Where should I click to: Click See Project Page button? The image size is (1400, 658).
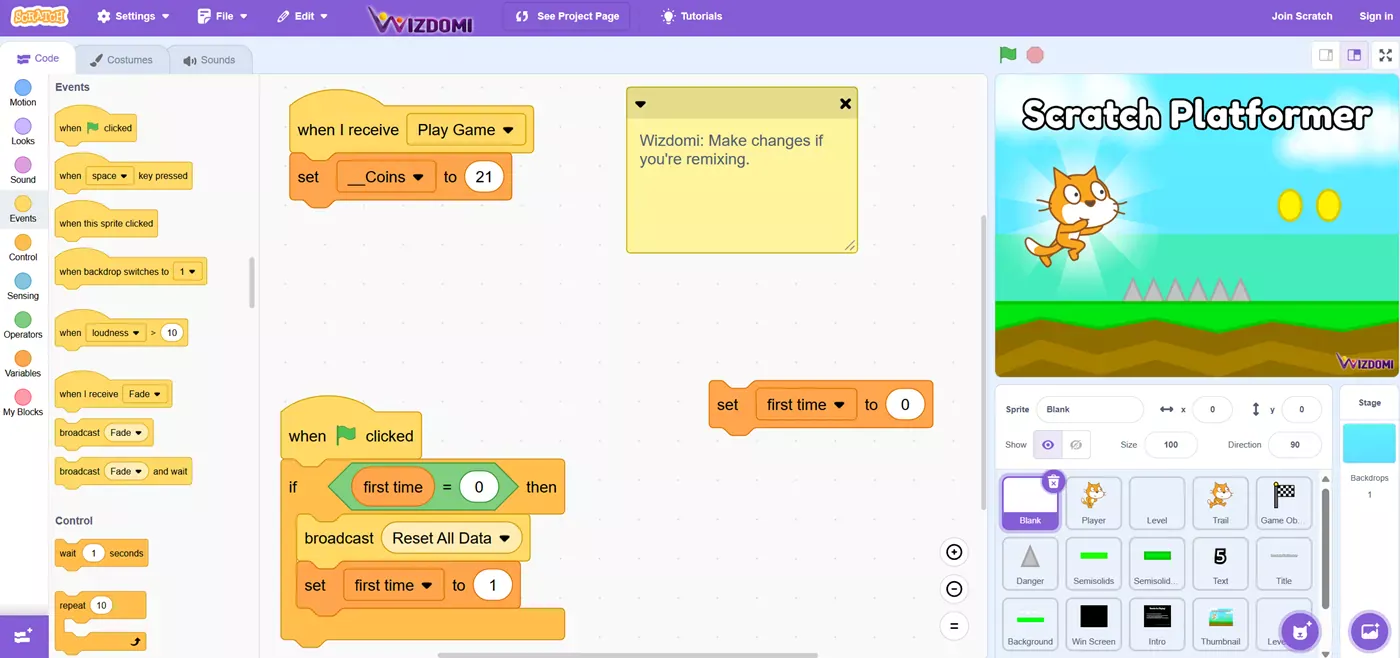point(567,16)
